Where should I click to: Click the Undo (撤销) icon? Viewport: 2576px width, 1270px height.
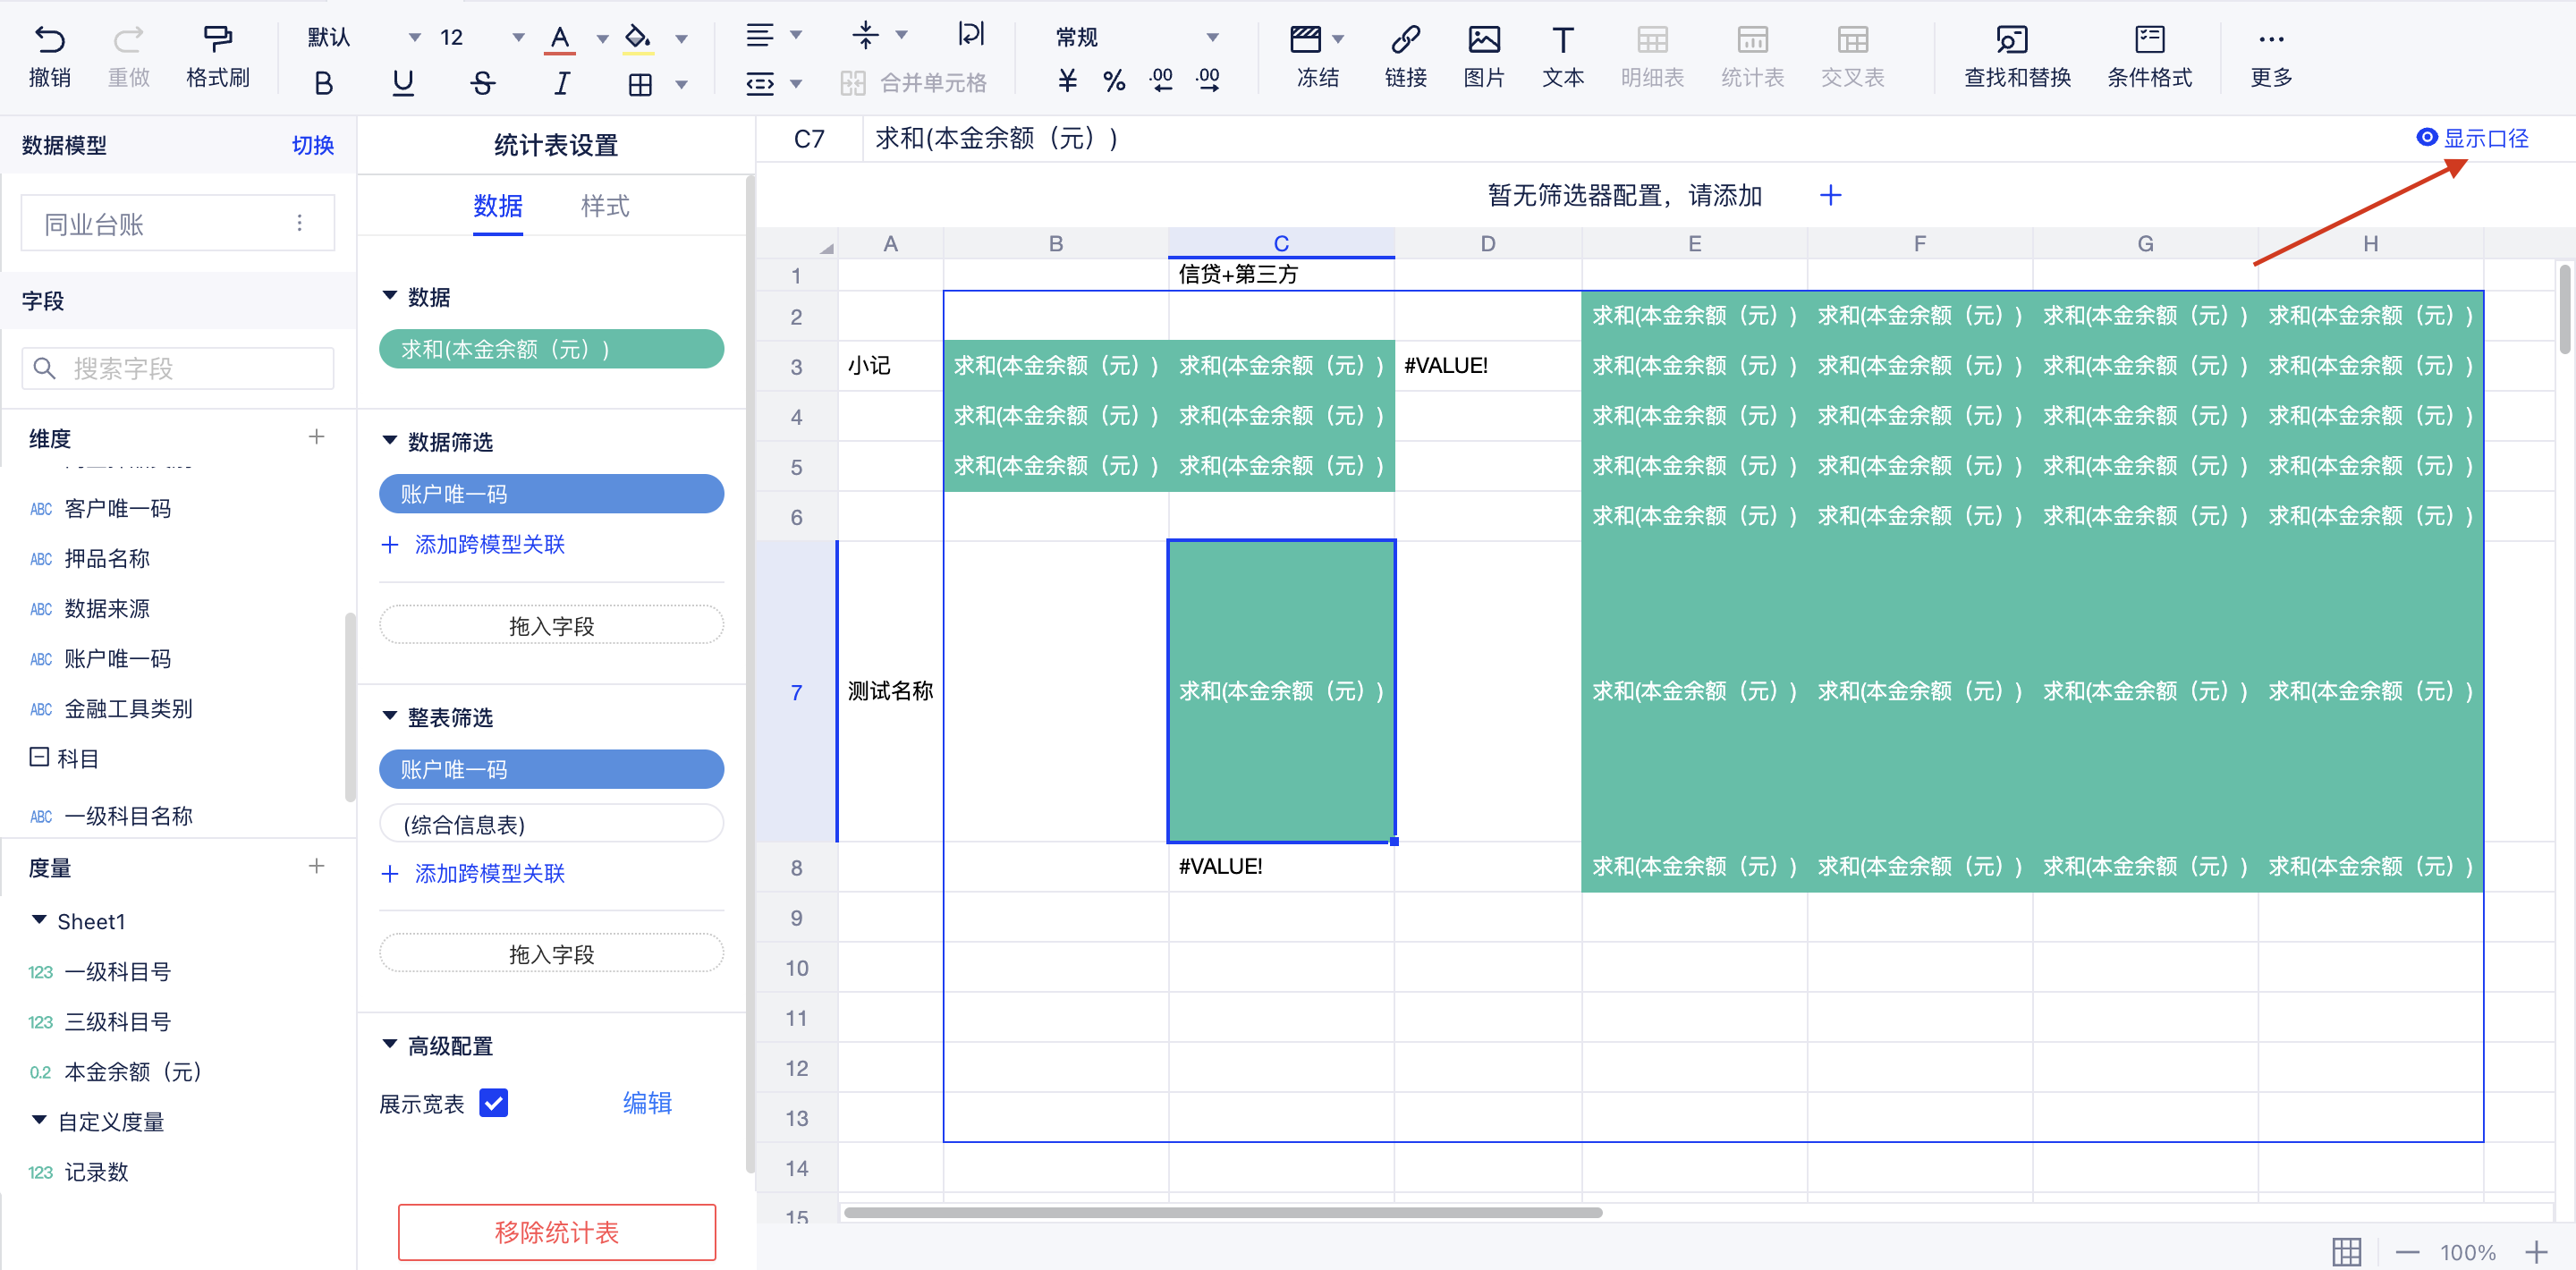coord(49,40)
